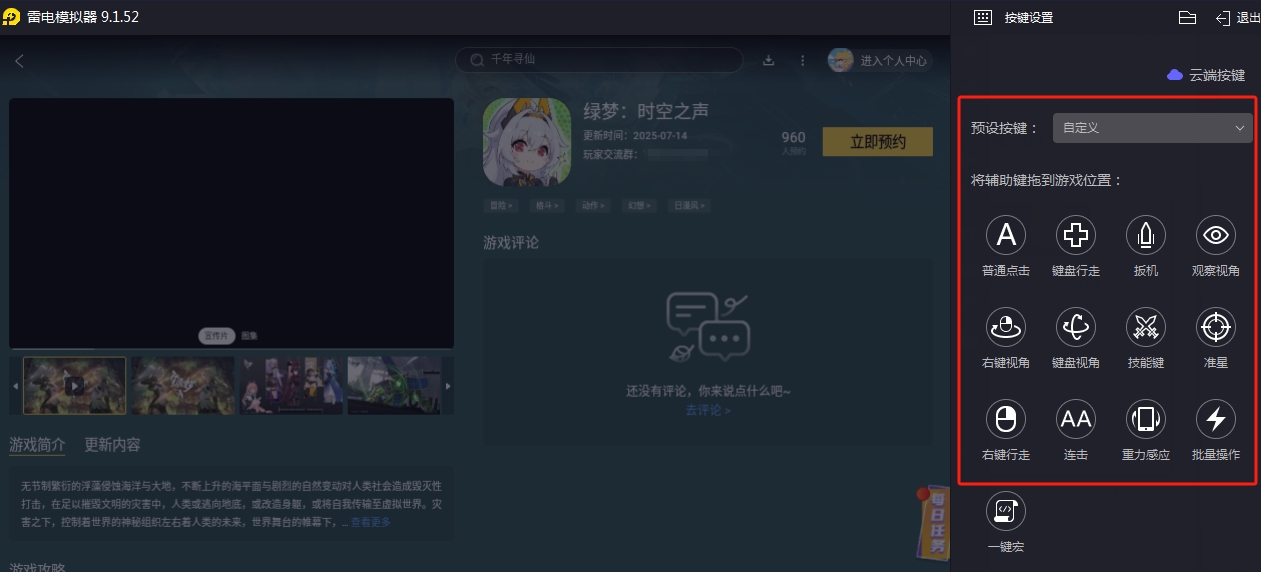Select the 键盘视角 key icon

[x=1076, y=327]
